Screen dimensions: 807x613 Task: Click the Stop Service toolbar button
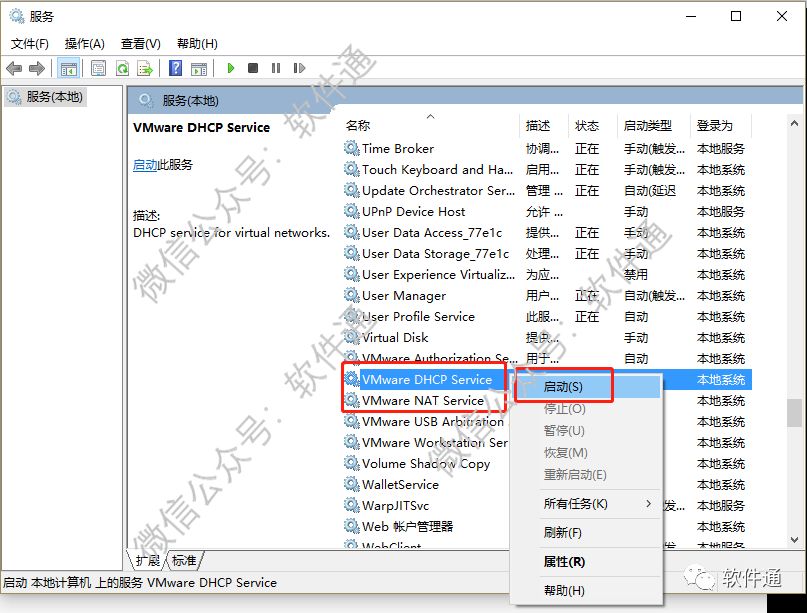[x=253, y=68]
